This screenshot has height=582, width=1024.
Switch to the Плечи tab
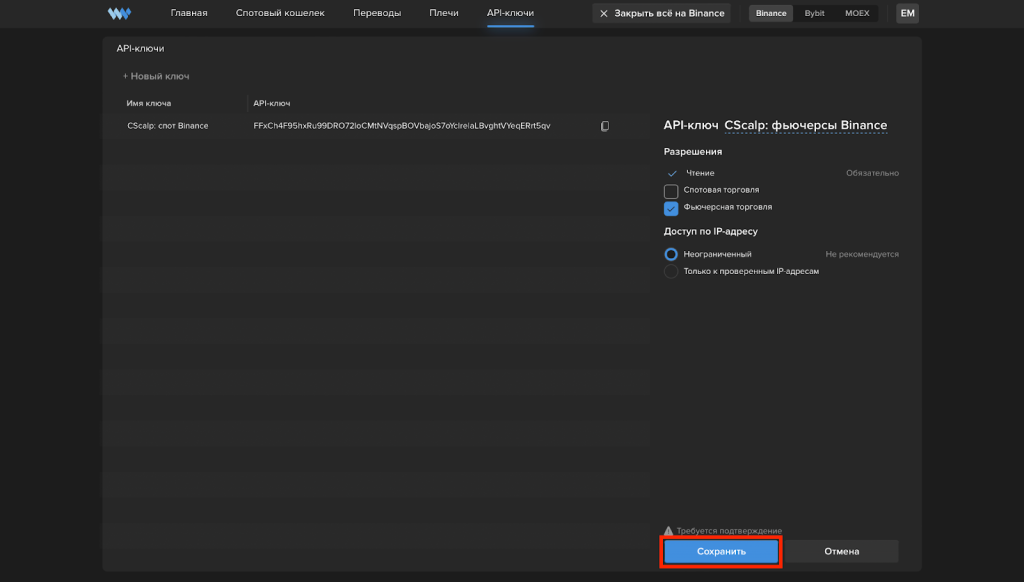(444, 13)
